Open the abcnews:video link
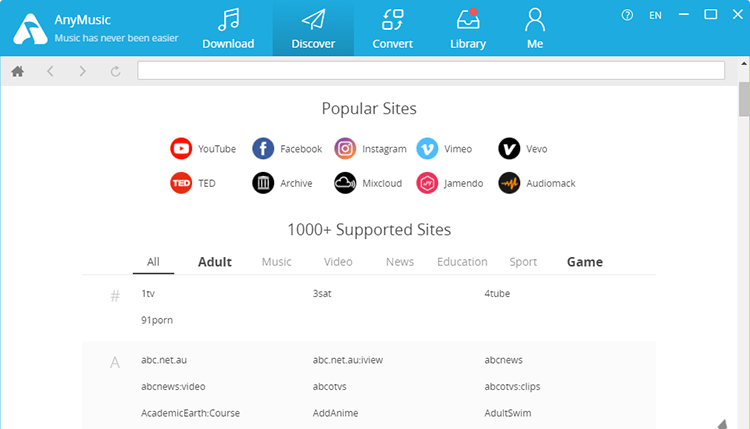 (x=173, y=386)
